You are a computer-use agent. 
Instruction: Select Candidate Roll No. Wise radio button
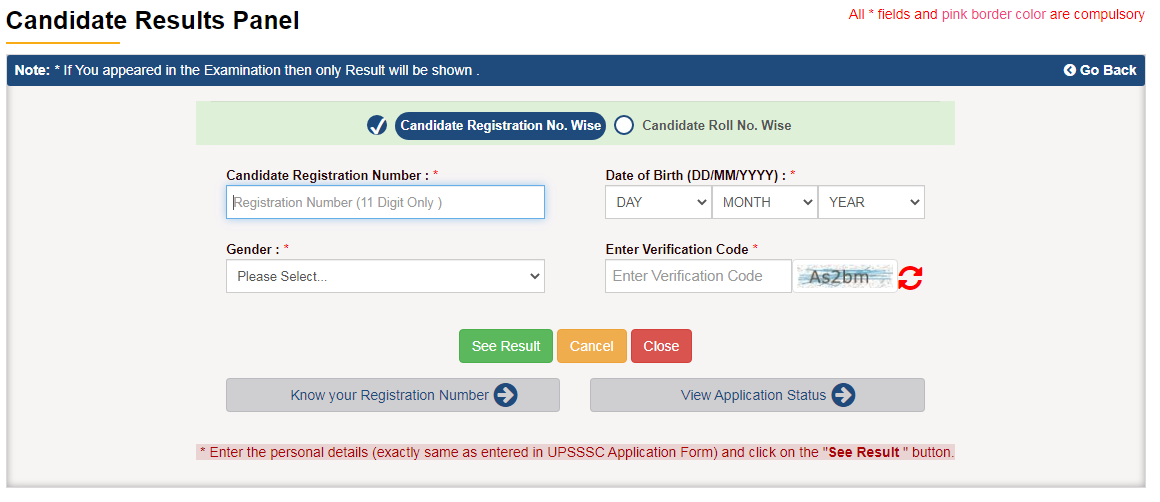[x=624, y=125]
